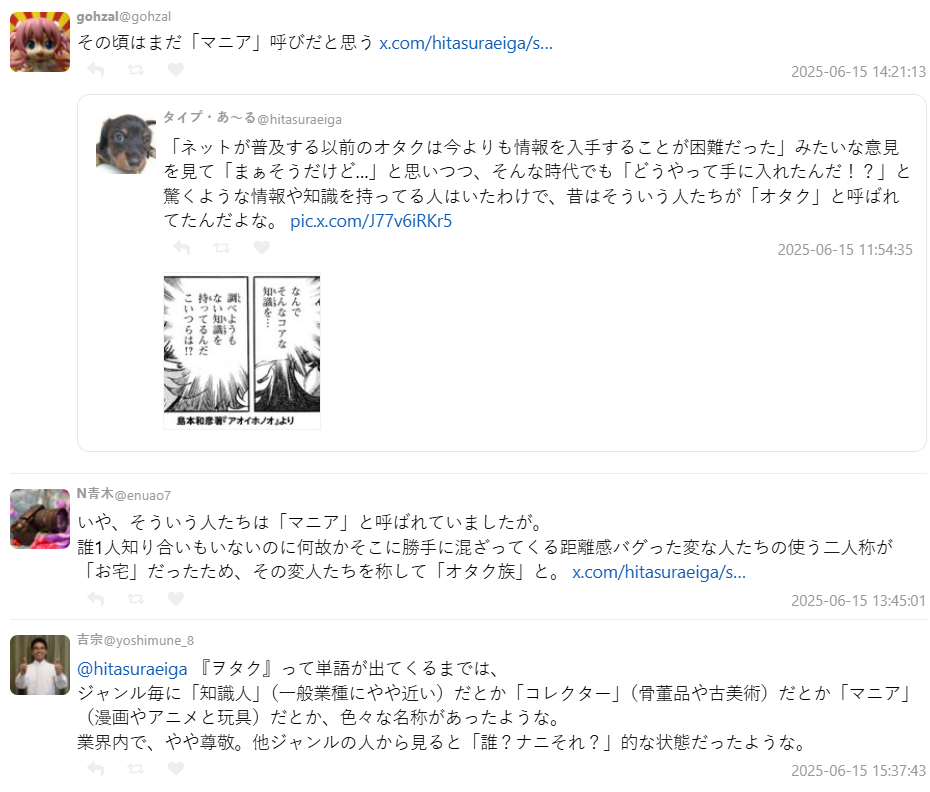Retweet N青木's tweet

[x=135, y=599]
